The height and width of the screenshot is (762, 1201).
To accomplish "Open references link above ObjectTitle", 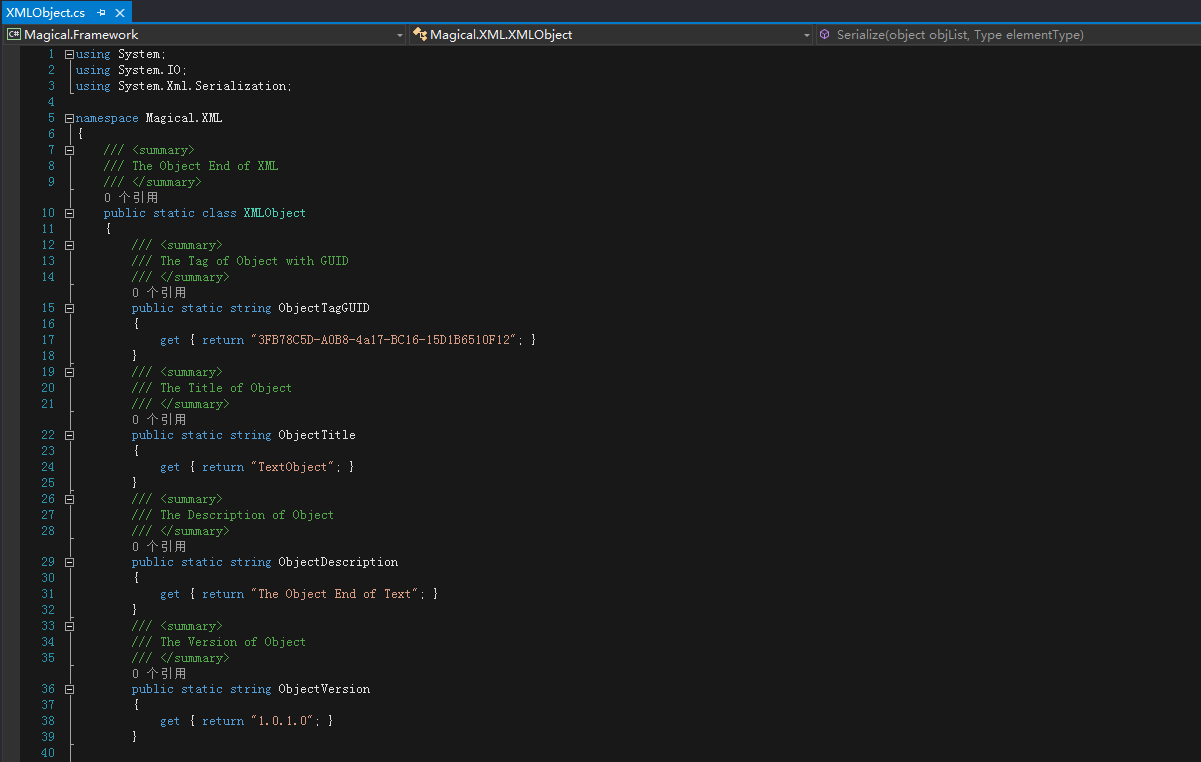I will click(x=159, y=420).
